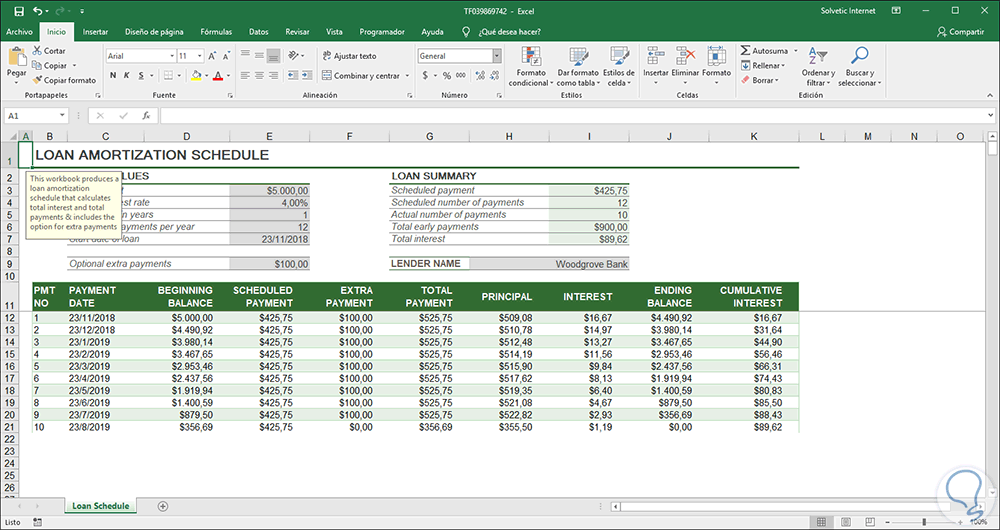Image resolution: width=1000 pixels, height=530 pixels.
Task: Click Ordenar y filtrar icon
Action: click(x=818, y=57)
